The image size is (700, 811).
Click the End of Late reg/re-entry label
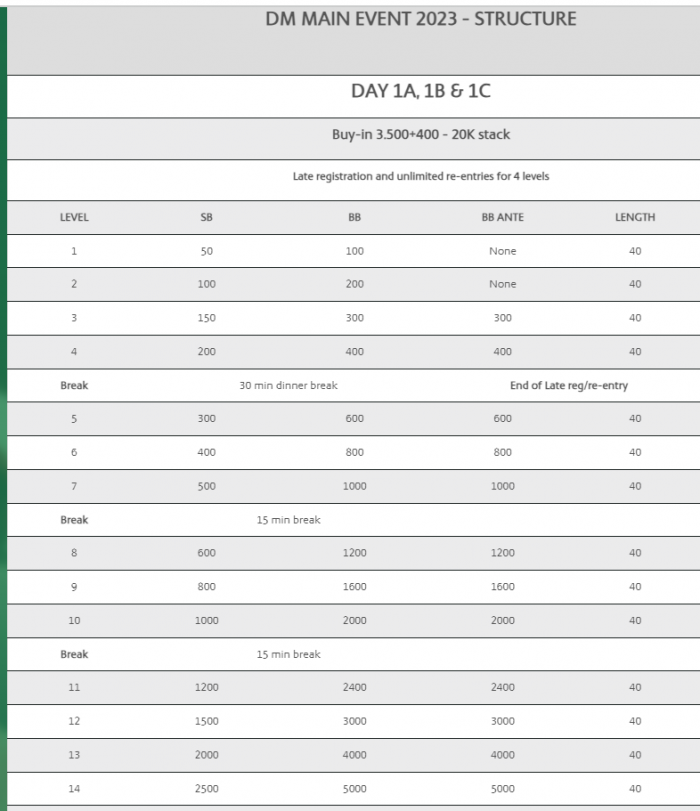pos(569,385)
